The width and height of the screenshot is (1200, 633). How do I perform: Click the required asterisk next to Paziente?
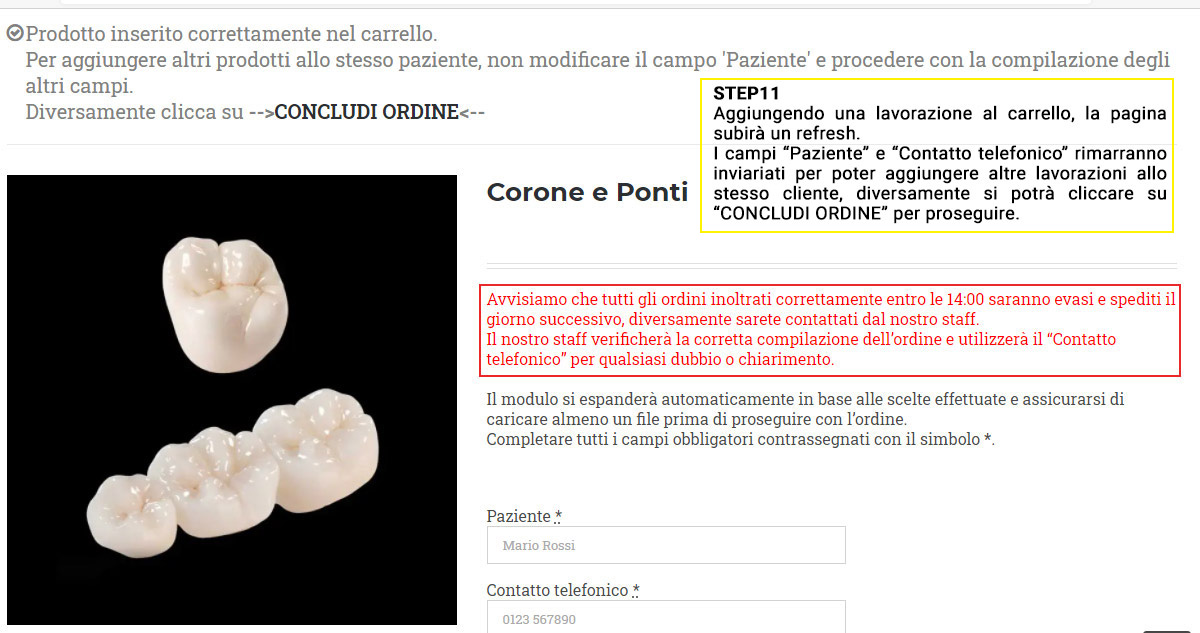pos(558,515)
